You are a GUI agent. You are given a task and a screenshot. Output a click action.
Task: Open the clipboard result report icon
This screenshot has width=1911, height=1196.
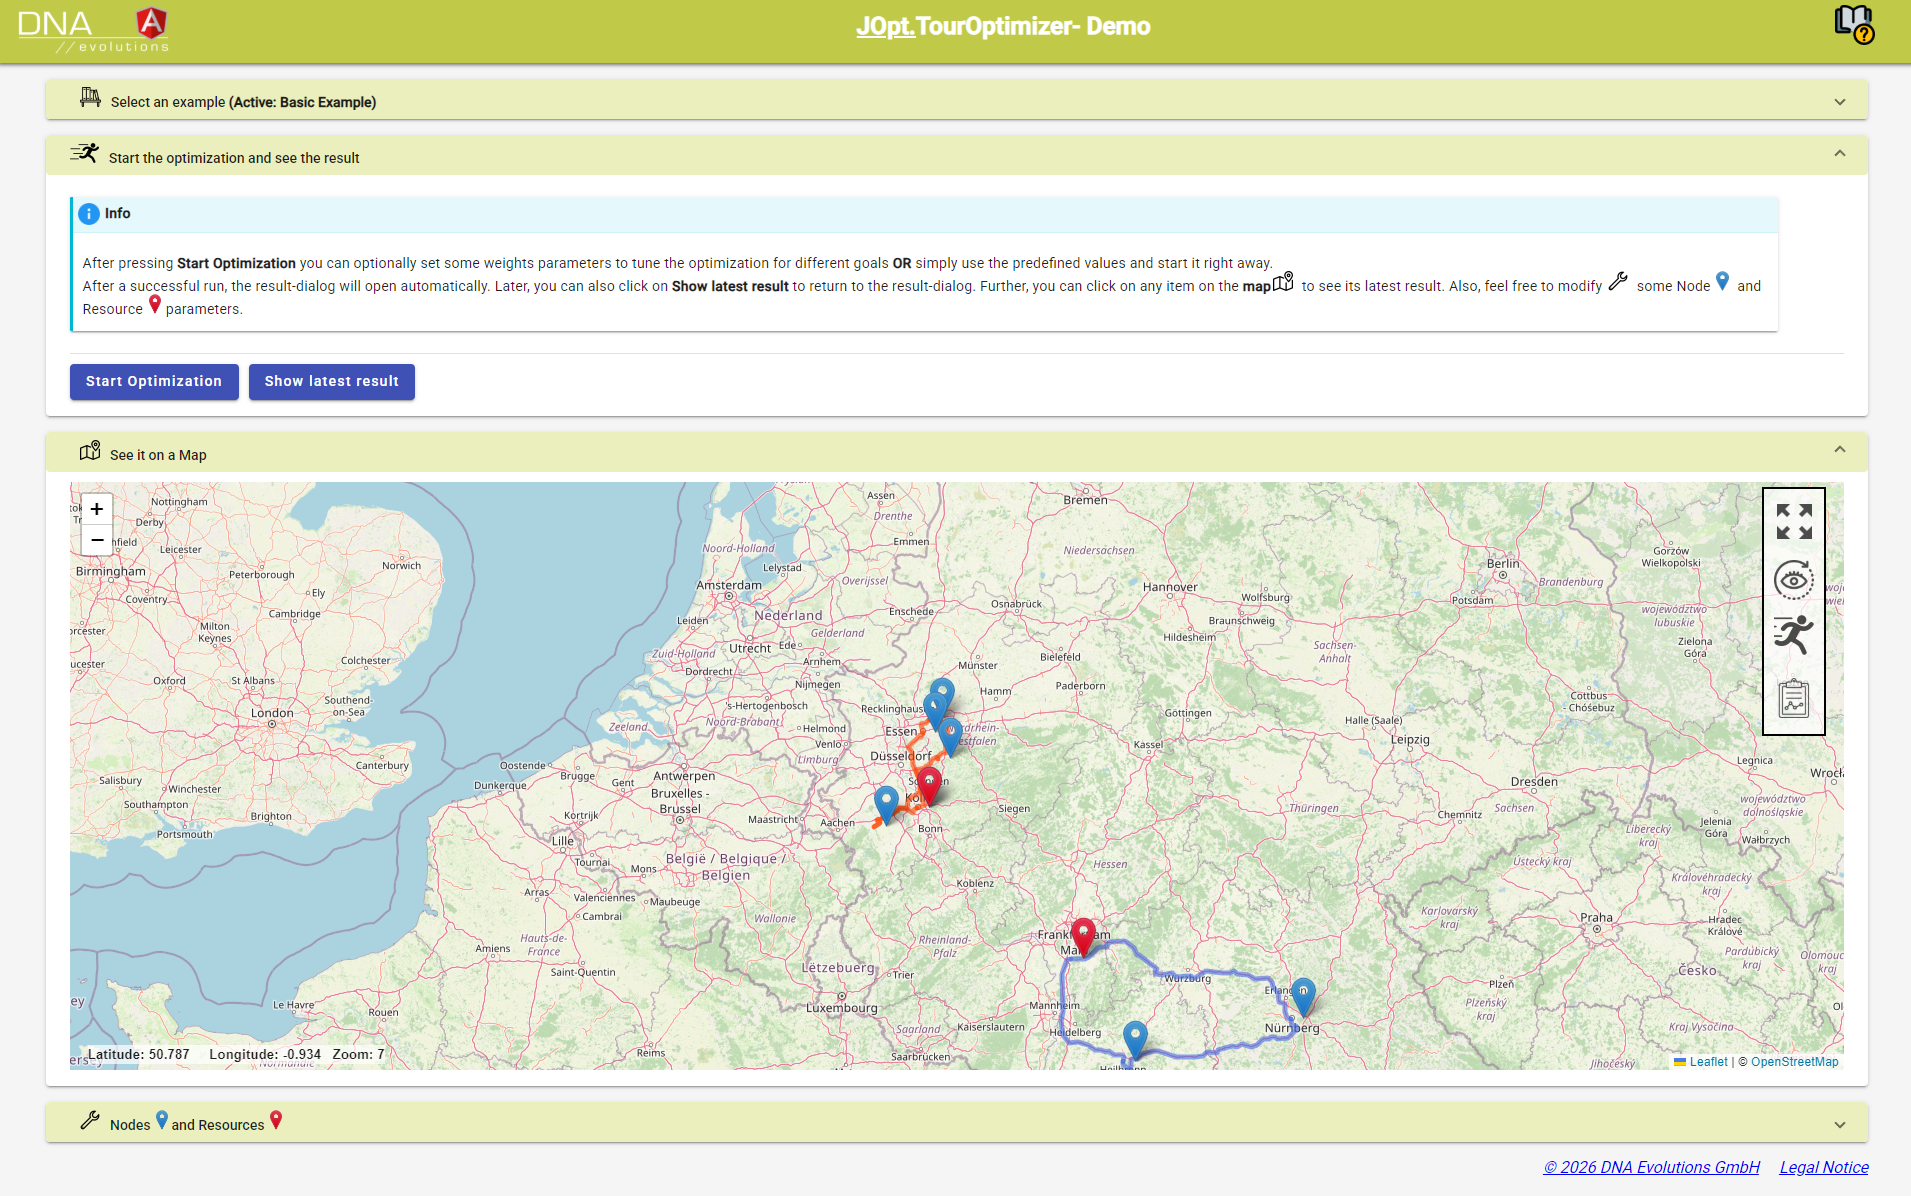pos(1793,698)
